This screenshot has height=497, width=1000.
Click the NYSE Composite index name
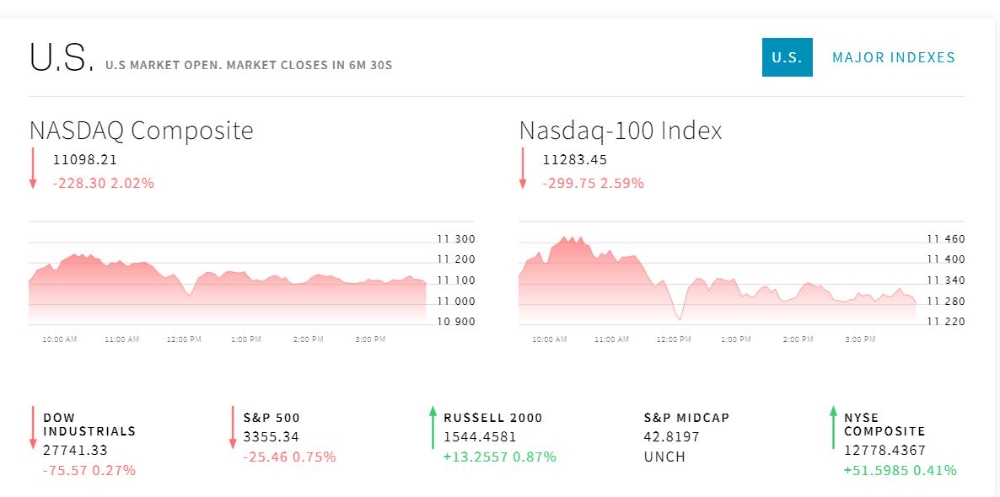pyautogui.click(x=885, y=424)
